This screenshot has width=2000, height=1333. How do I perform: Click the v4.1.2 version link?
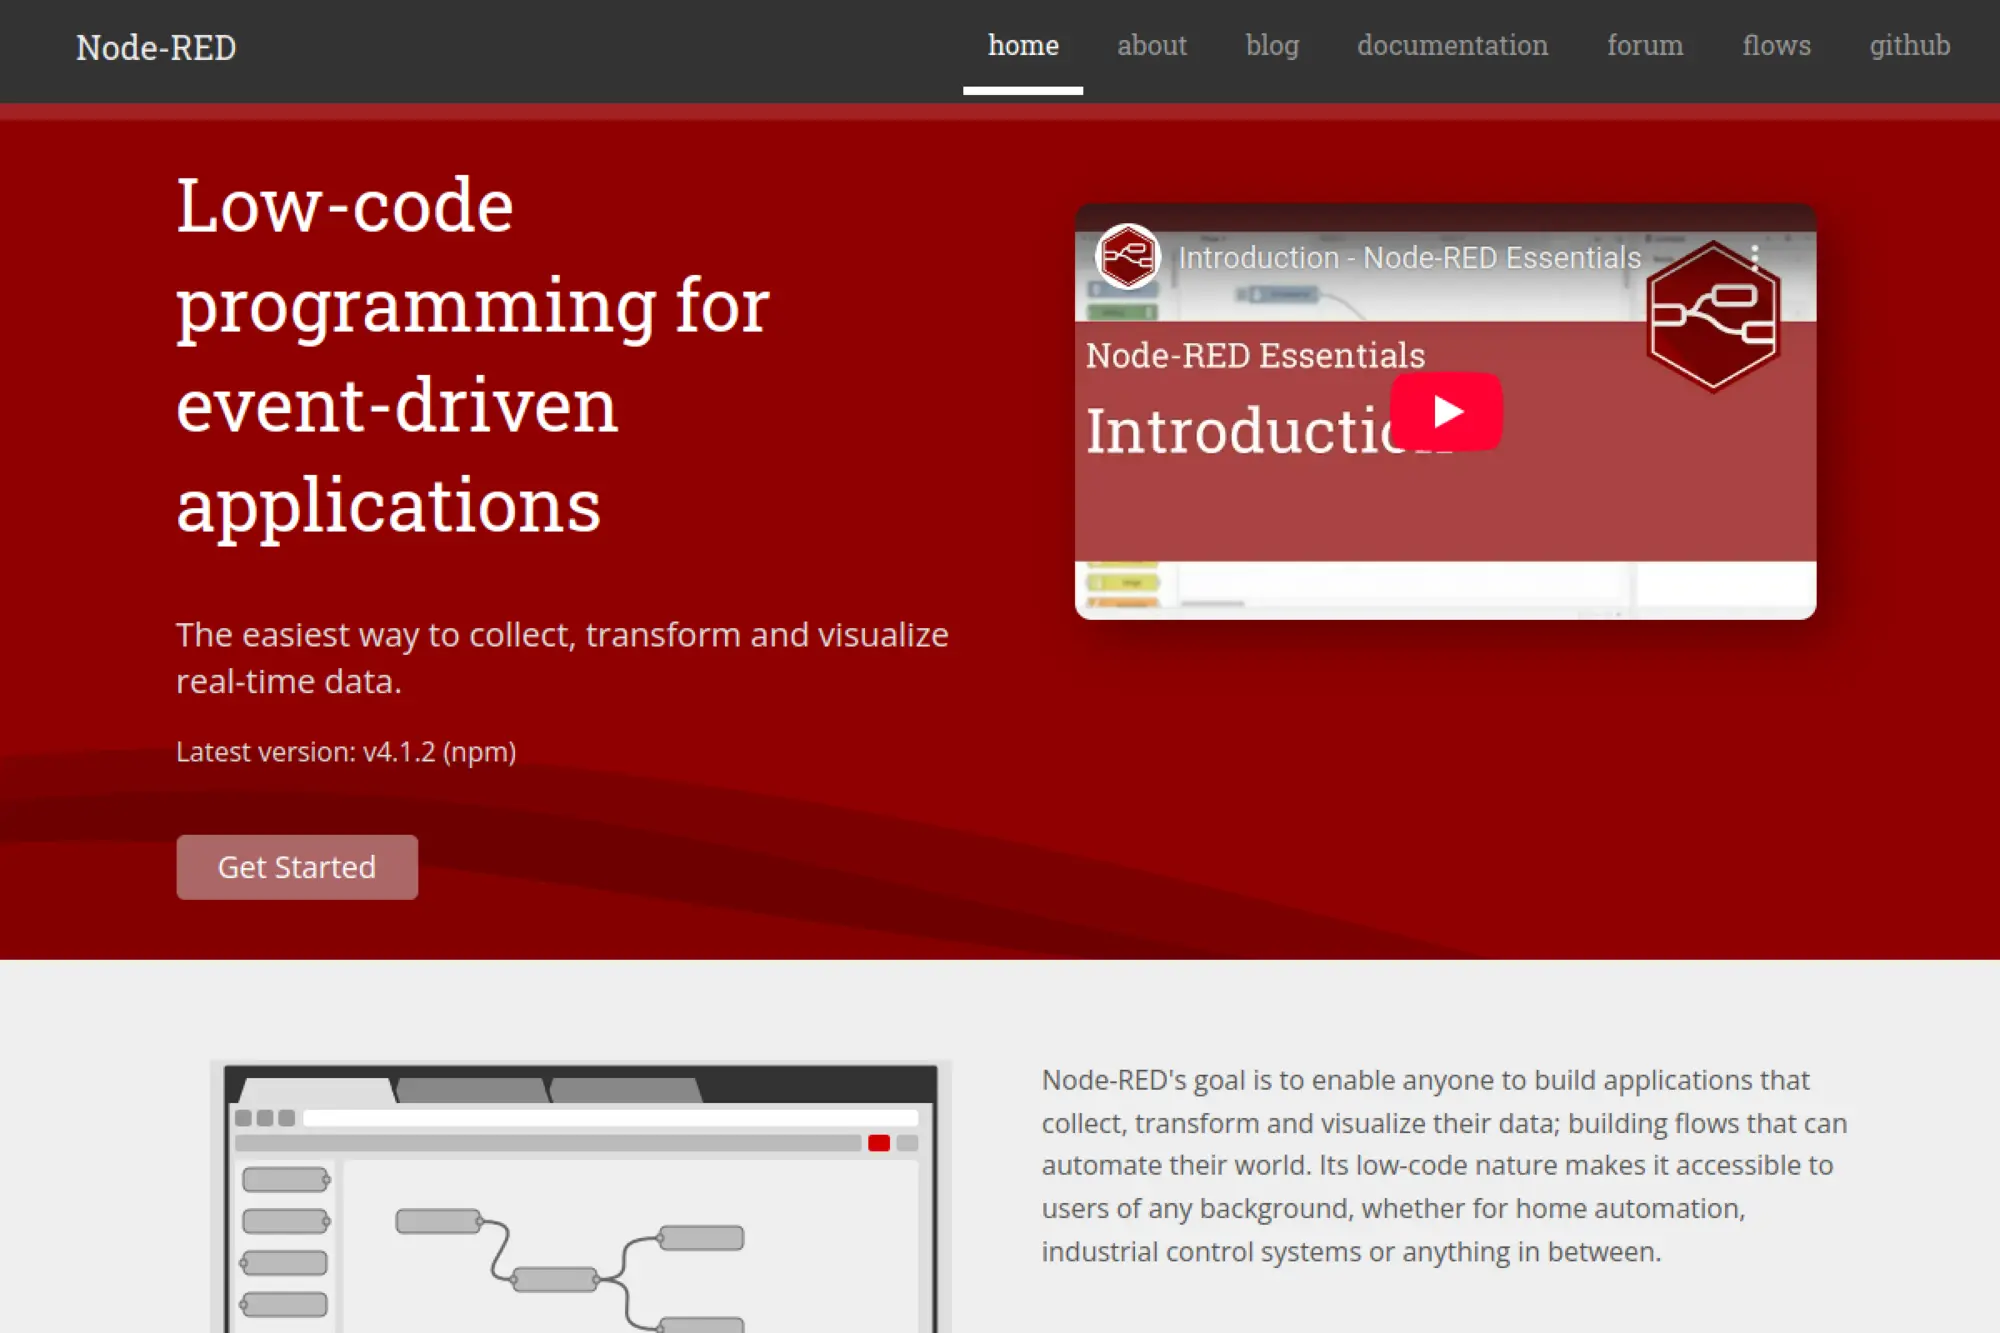tap(399, 752)
